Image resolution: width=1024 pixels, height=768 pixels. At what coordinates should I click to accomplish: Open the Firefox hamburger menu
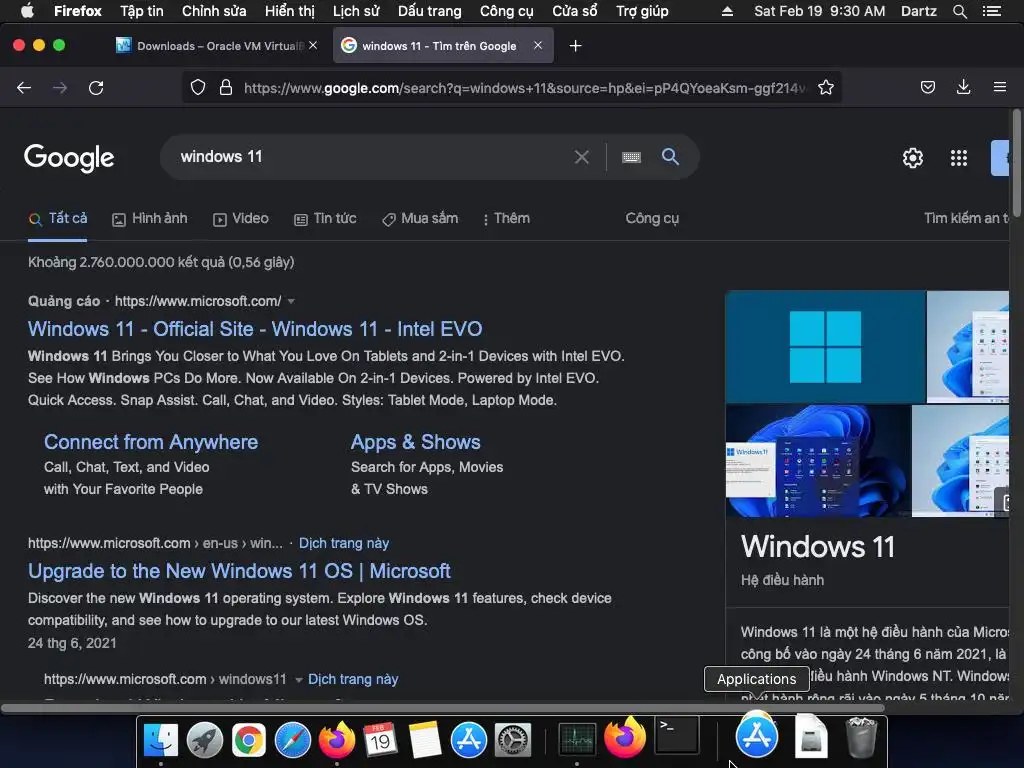1000,87
